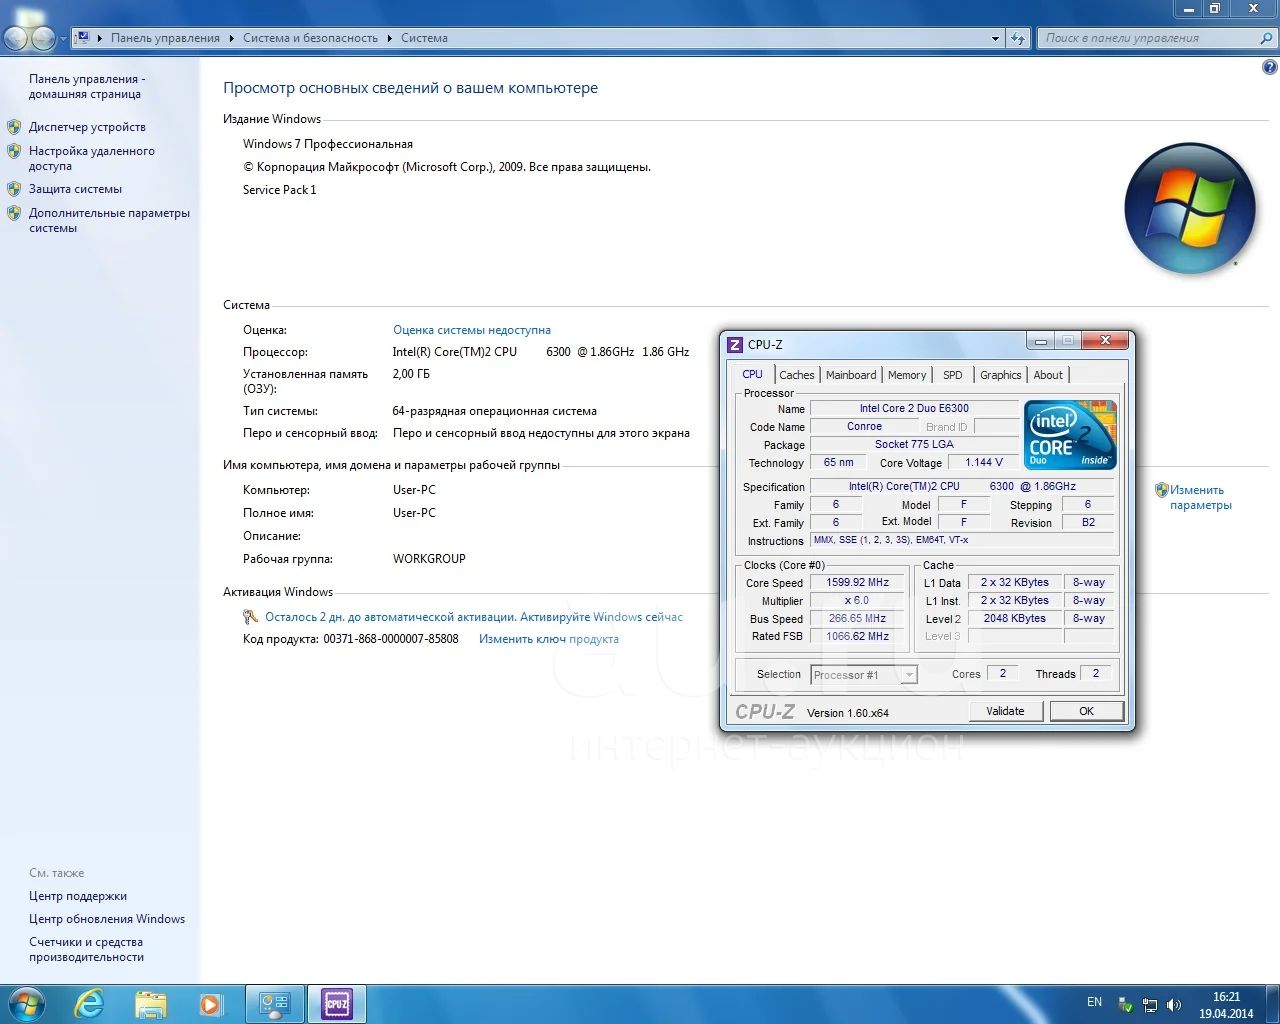The height and width of the screenshot is (1024, 1280).
Task: Click the network tray icon
Action: click(1150, 1005)
